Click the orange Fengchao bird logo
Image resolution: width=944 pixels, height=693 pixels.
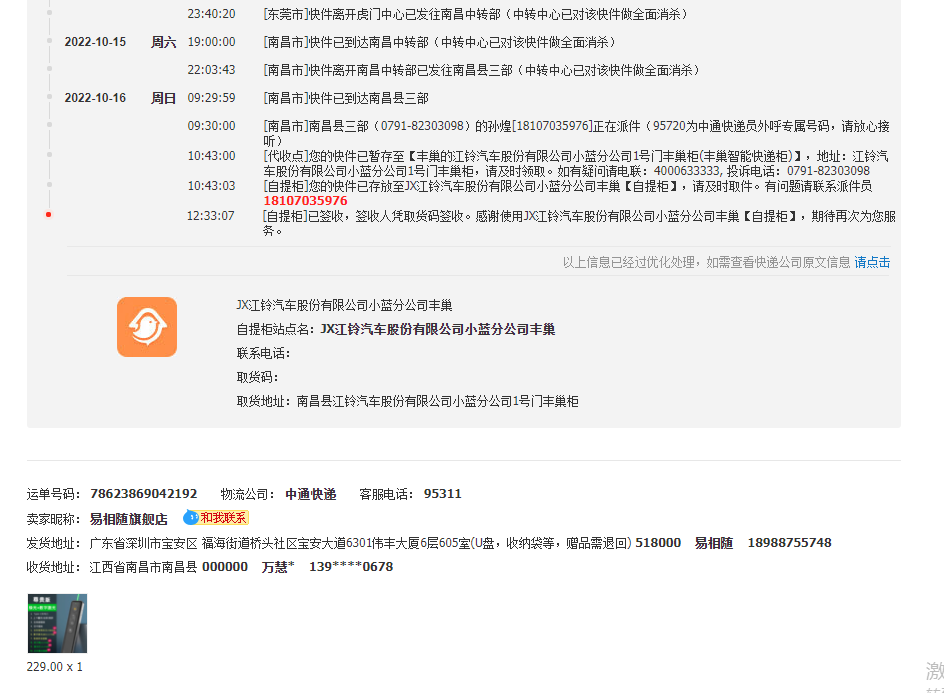pos(147,327)
